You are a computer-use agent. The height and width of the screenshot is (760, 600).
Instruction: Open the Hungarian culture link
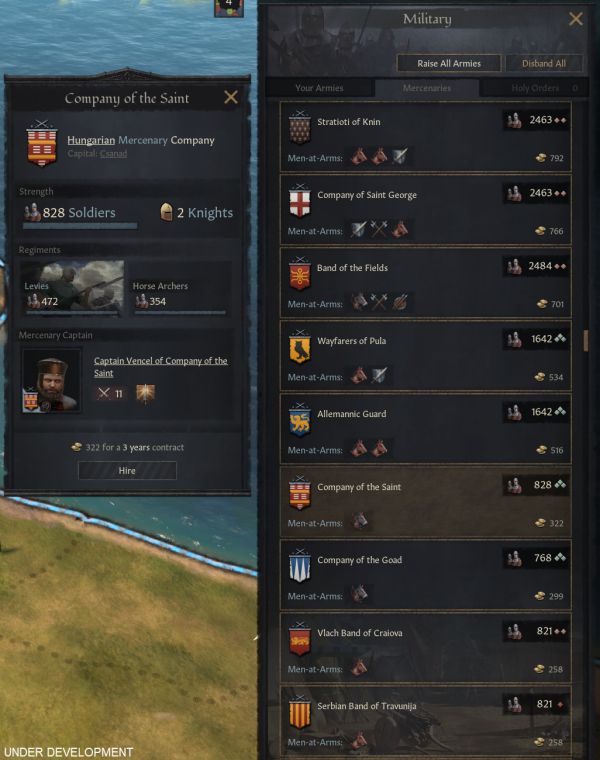click(x=91, y=140)
